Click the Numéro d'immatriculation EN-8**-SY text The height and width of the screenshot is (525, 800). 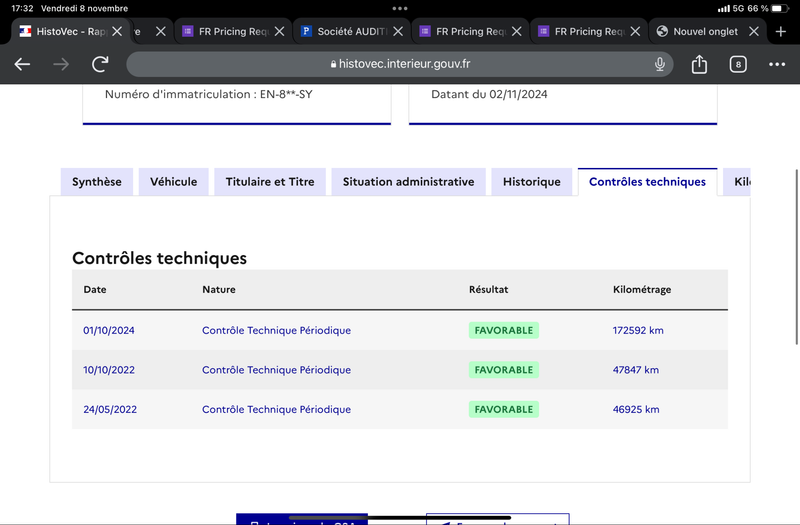209,94
